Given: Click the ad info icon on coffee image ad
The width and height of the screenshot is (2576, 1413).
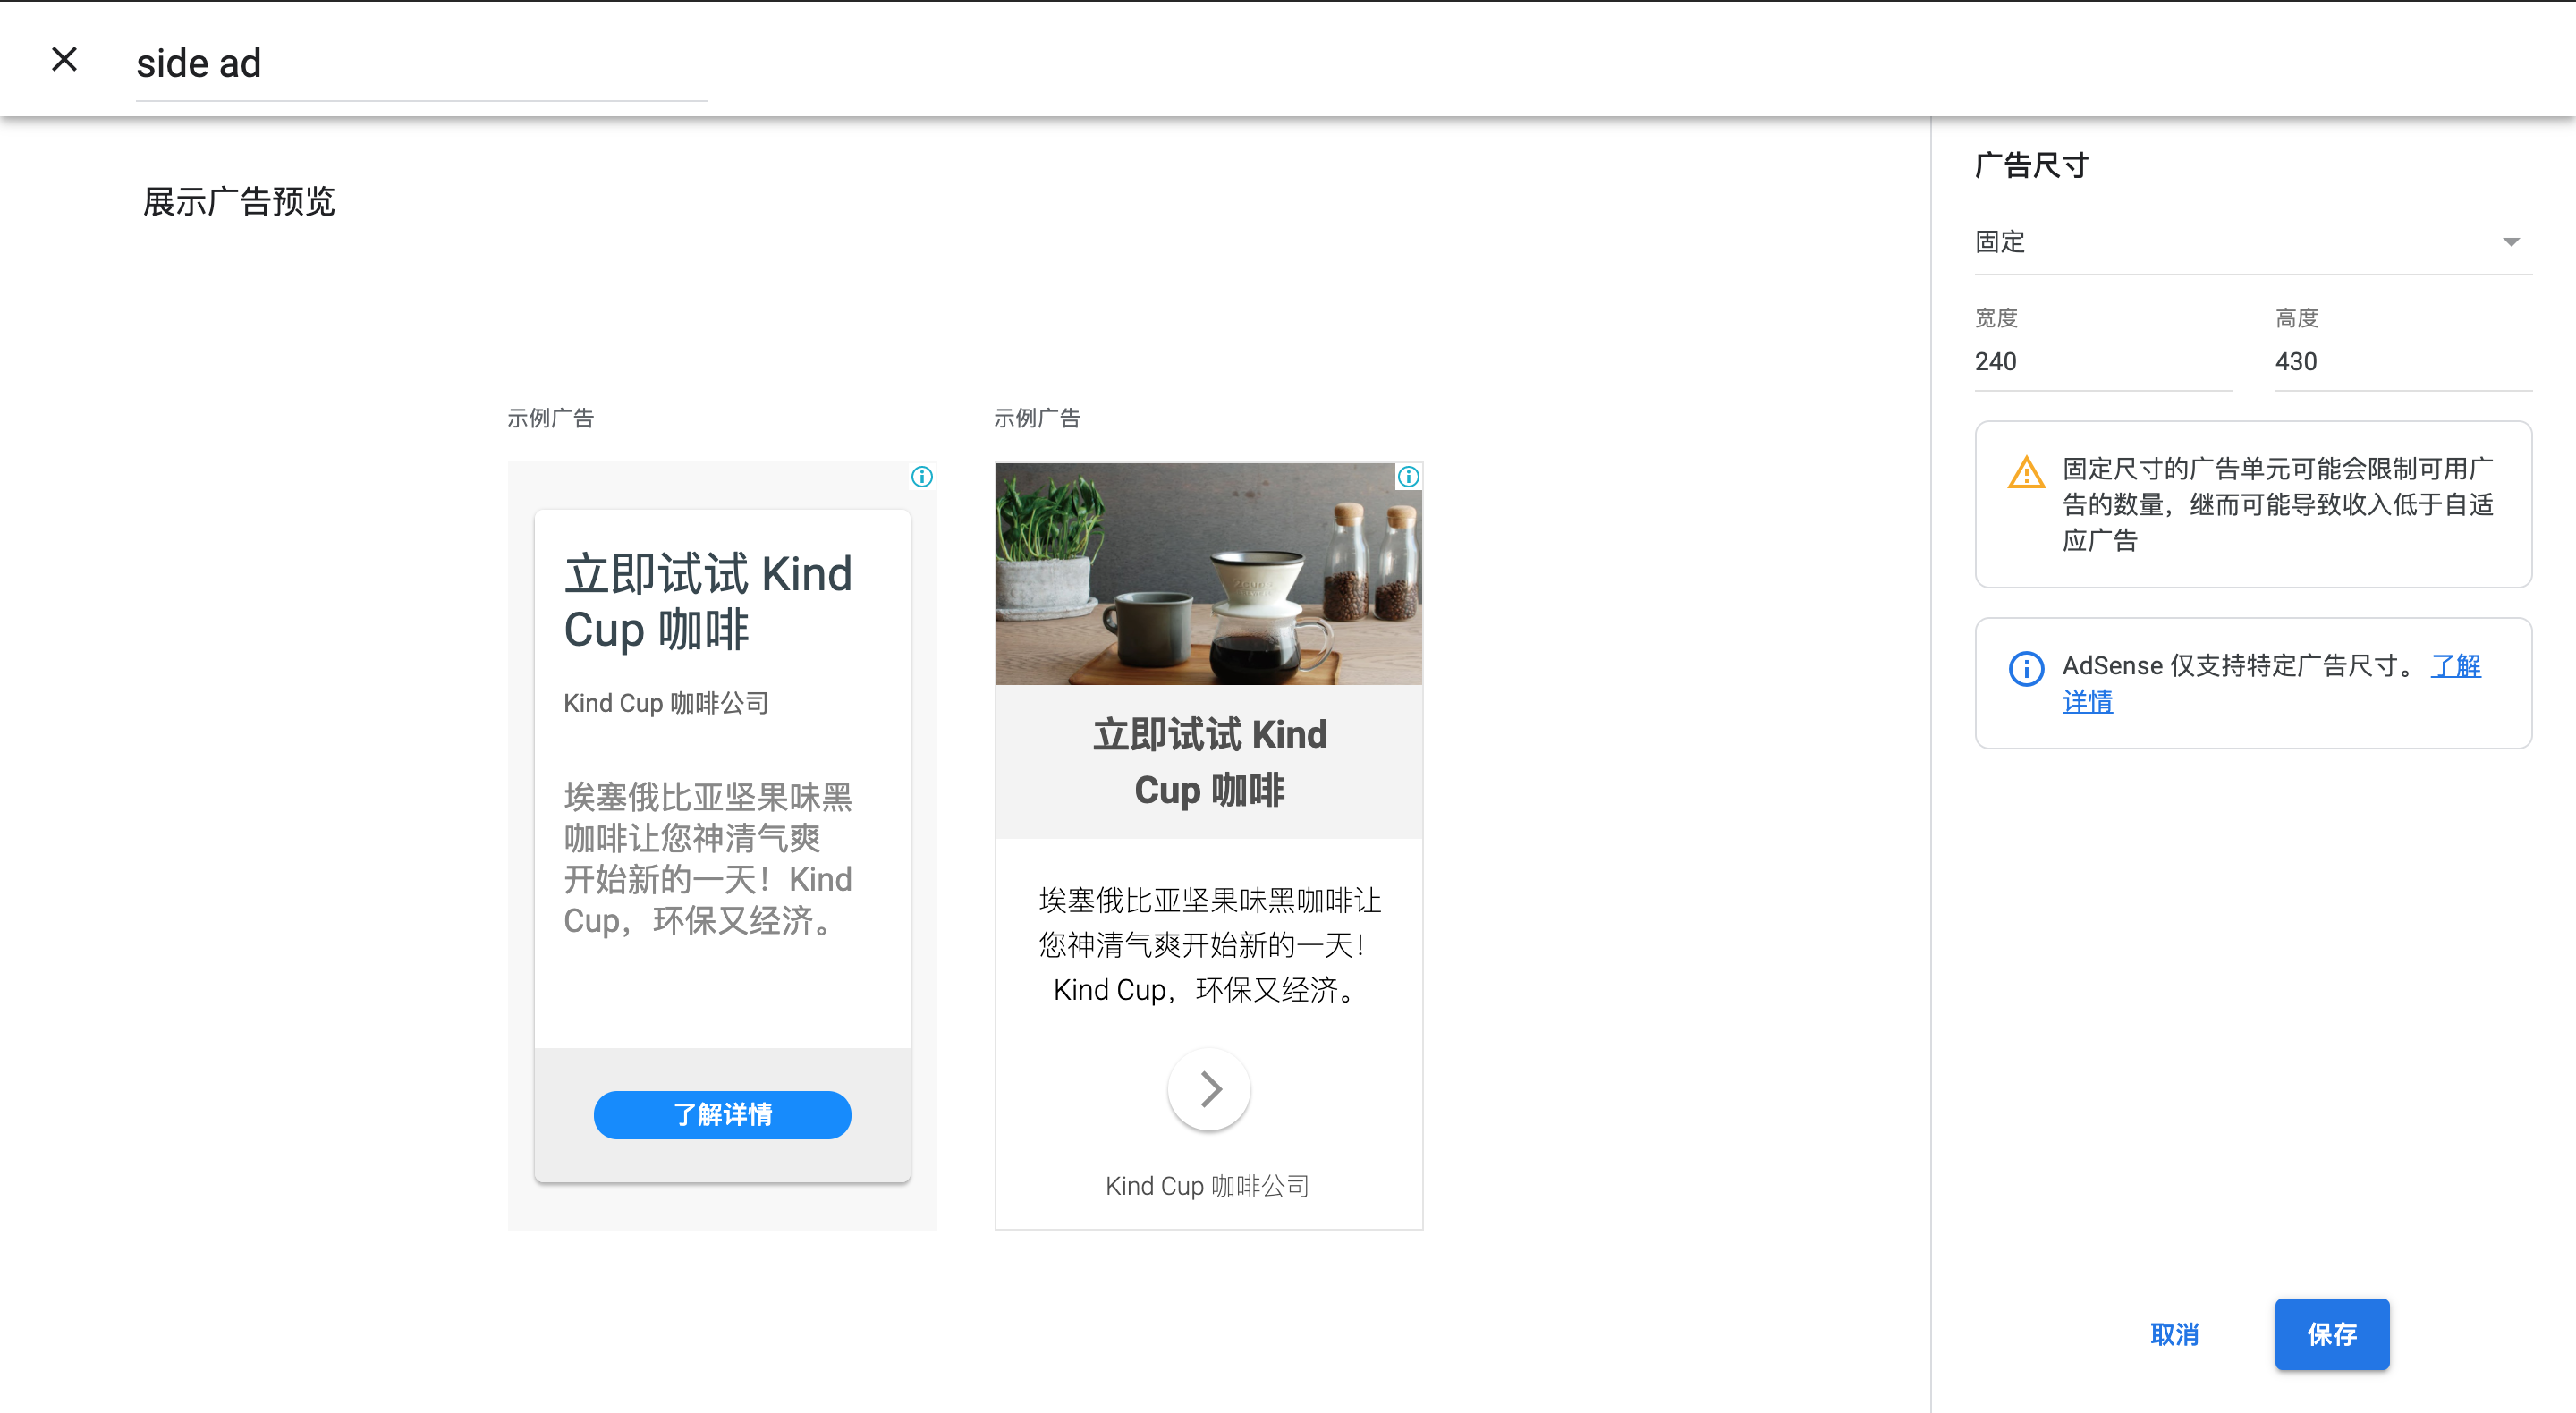Looking at the screenshot, I should pos(1407,477).
